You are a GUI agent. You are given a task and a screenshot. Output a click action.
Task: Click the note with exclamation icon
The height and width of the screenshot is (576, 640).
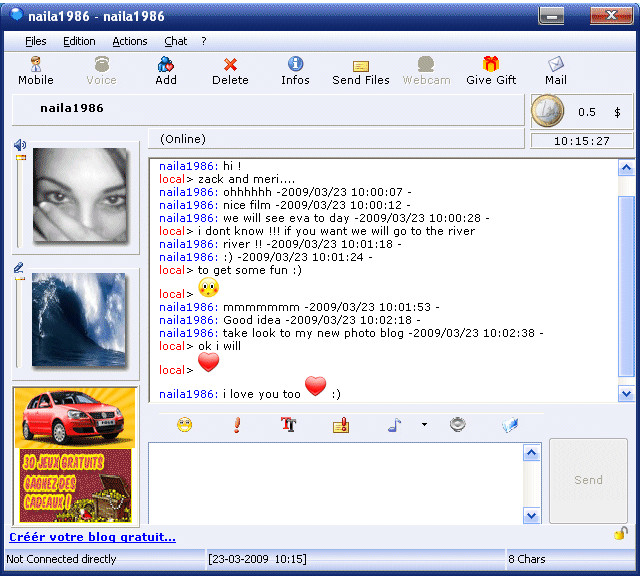coord(341,425)
